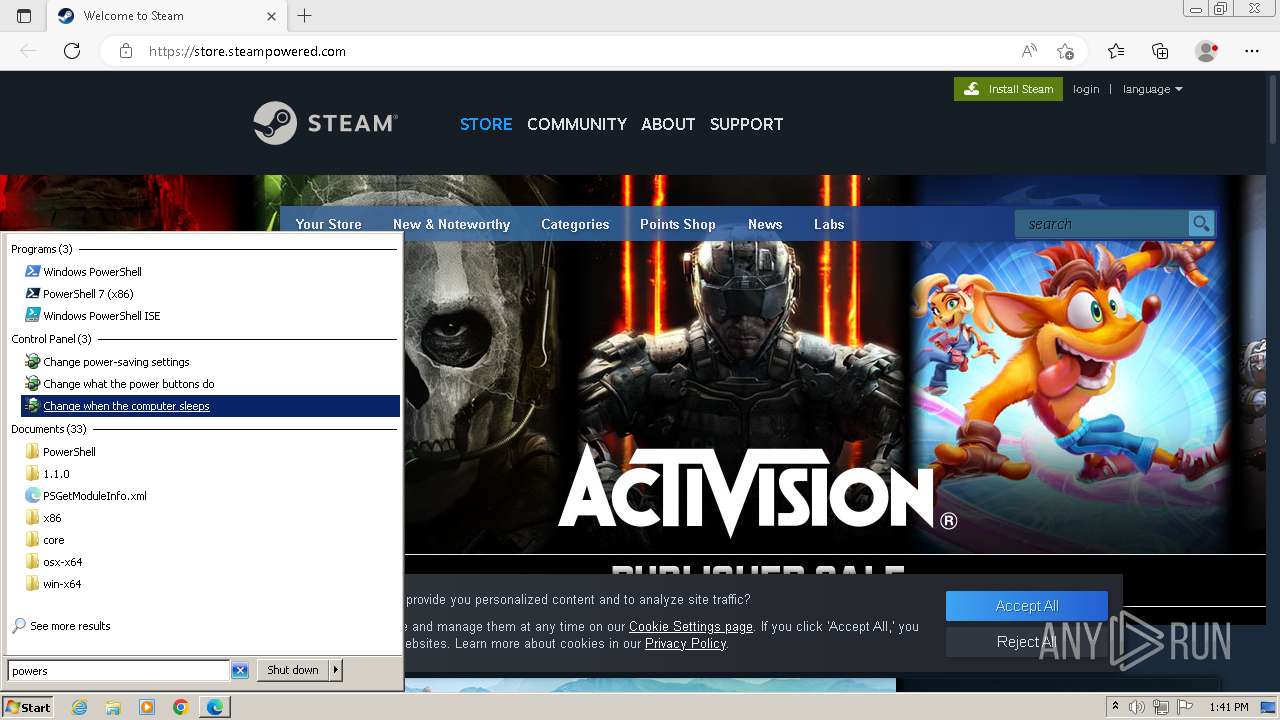Screen dimensions: 1280x720
Task: Open the language dropdown
Action: [1152, 89]
